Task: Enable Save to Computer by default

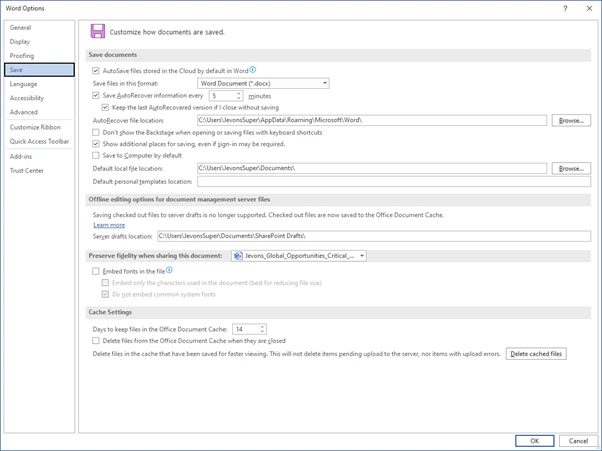Action: pos(96,155)
